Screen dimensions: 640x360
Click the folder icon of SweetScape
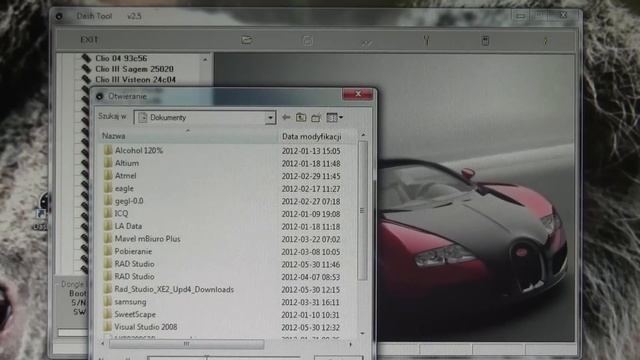[108, 314]
